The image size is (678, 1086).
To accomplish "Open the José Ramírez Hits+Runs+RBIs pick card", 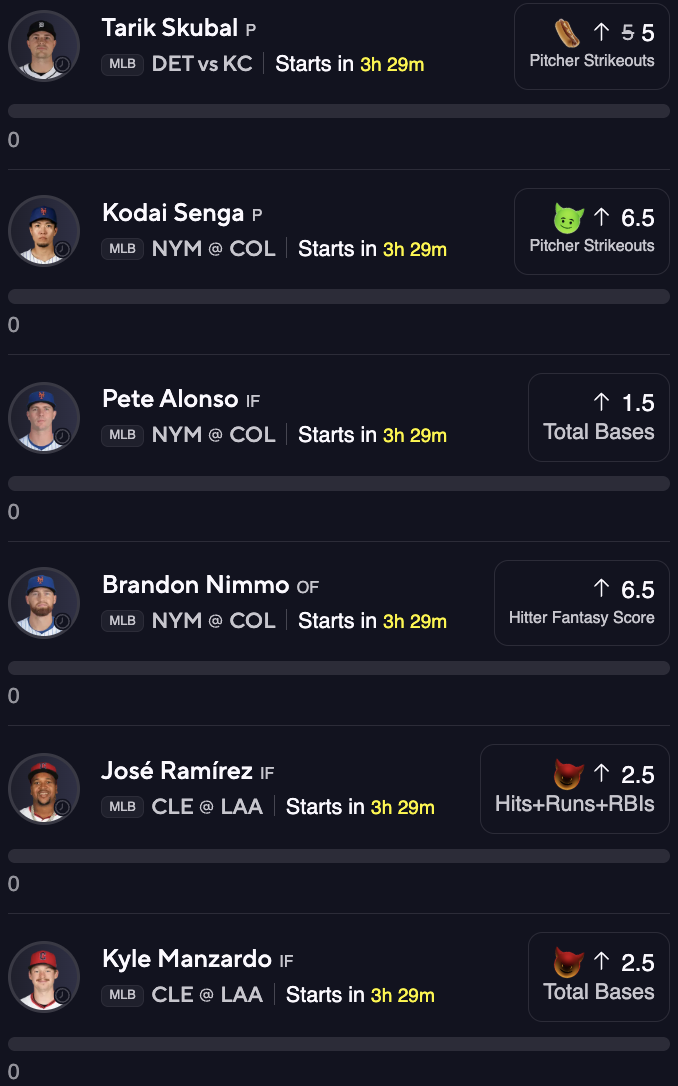I will 575,789.
